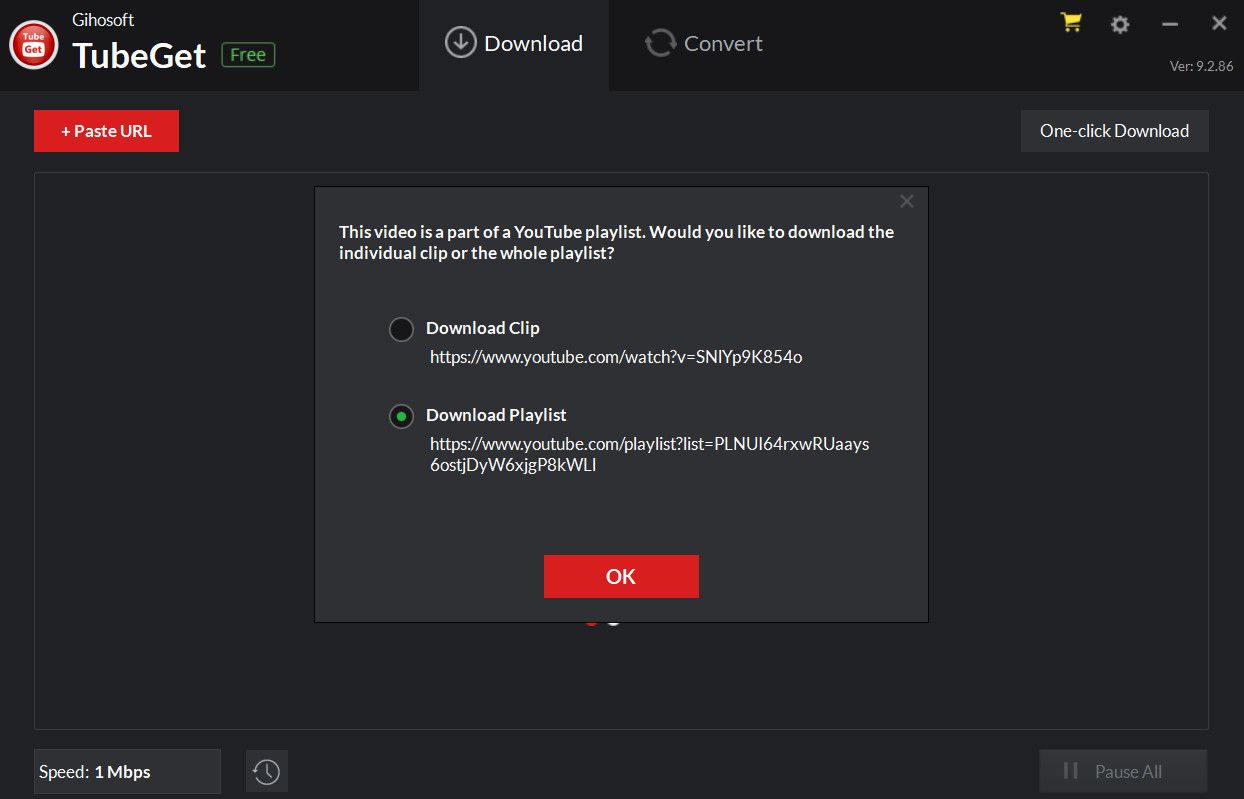Switch to the Convert tab
The width and height of the screenshot is (1244, 799).
702,43
